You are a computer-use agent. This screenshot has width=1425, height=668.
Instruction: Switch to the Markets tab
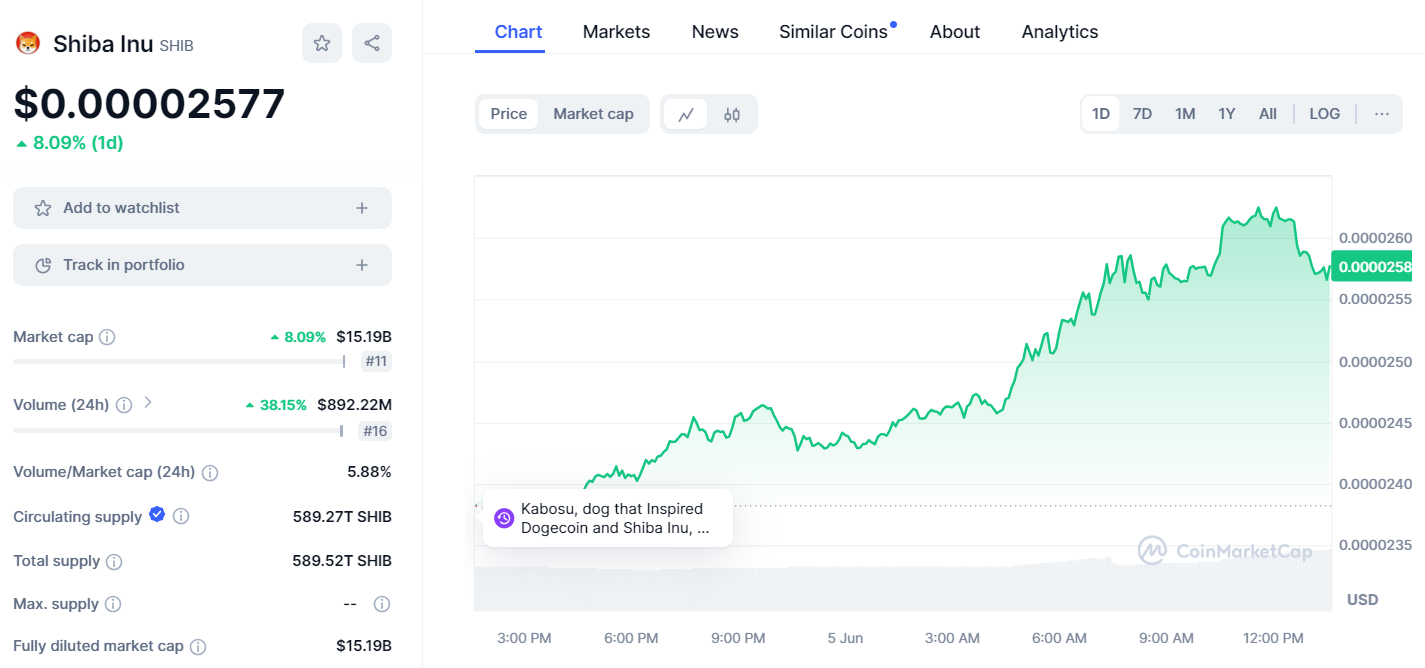click(x=616, y=32)
